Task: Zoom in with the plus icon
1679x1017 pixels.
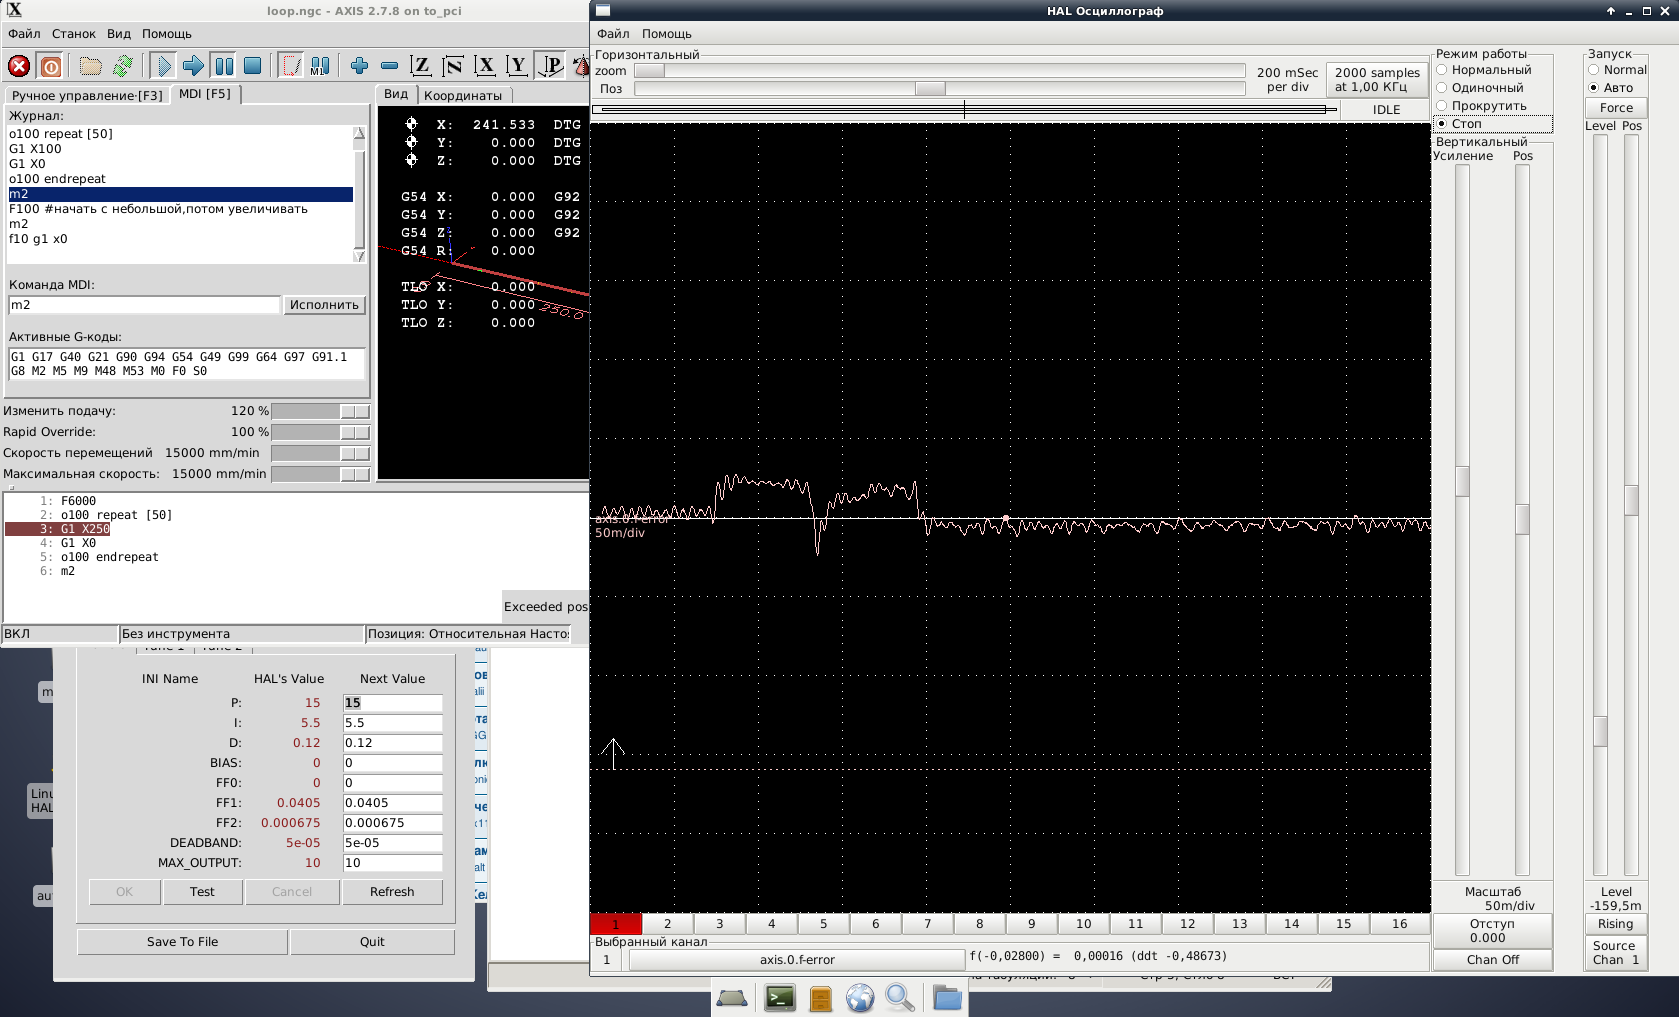Action: click(359, 66)
